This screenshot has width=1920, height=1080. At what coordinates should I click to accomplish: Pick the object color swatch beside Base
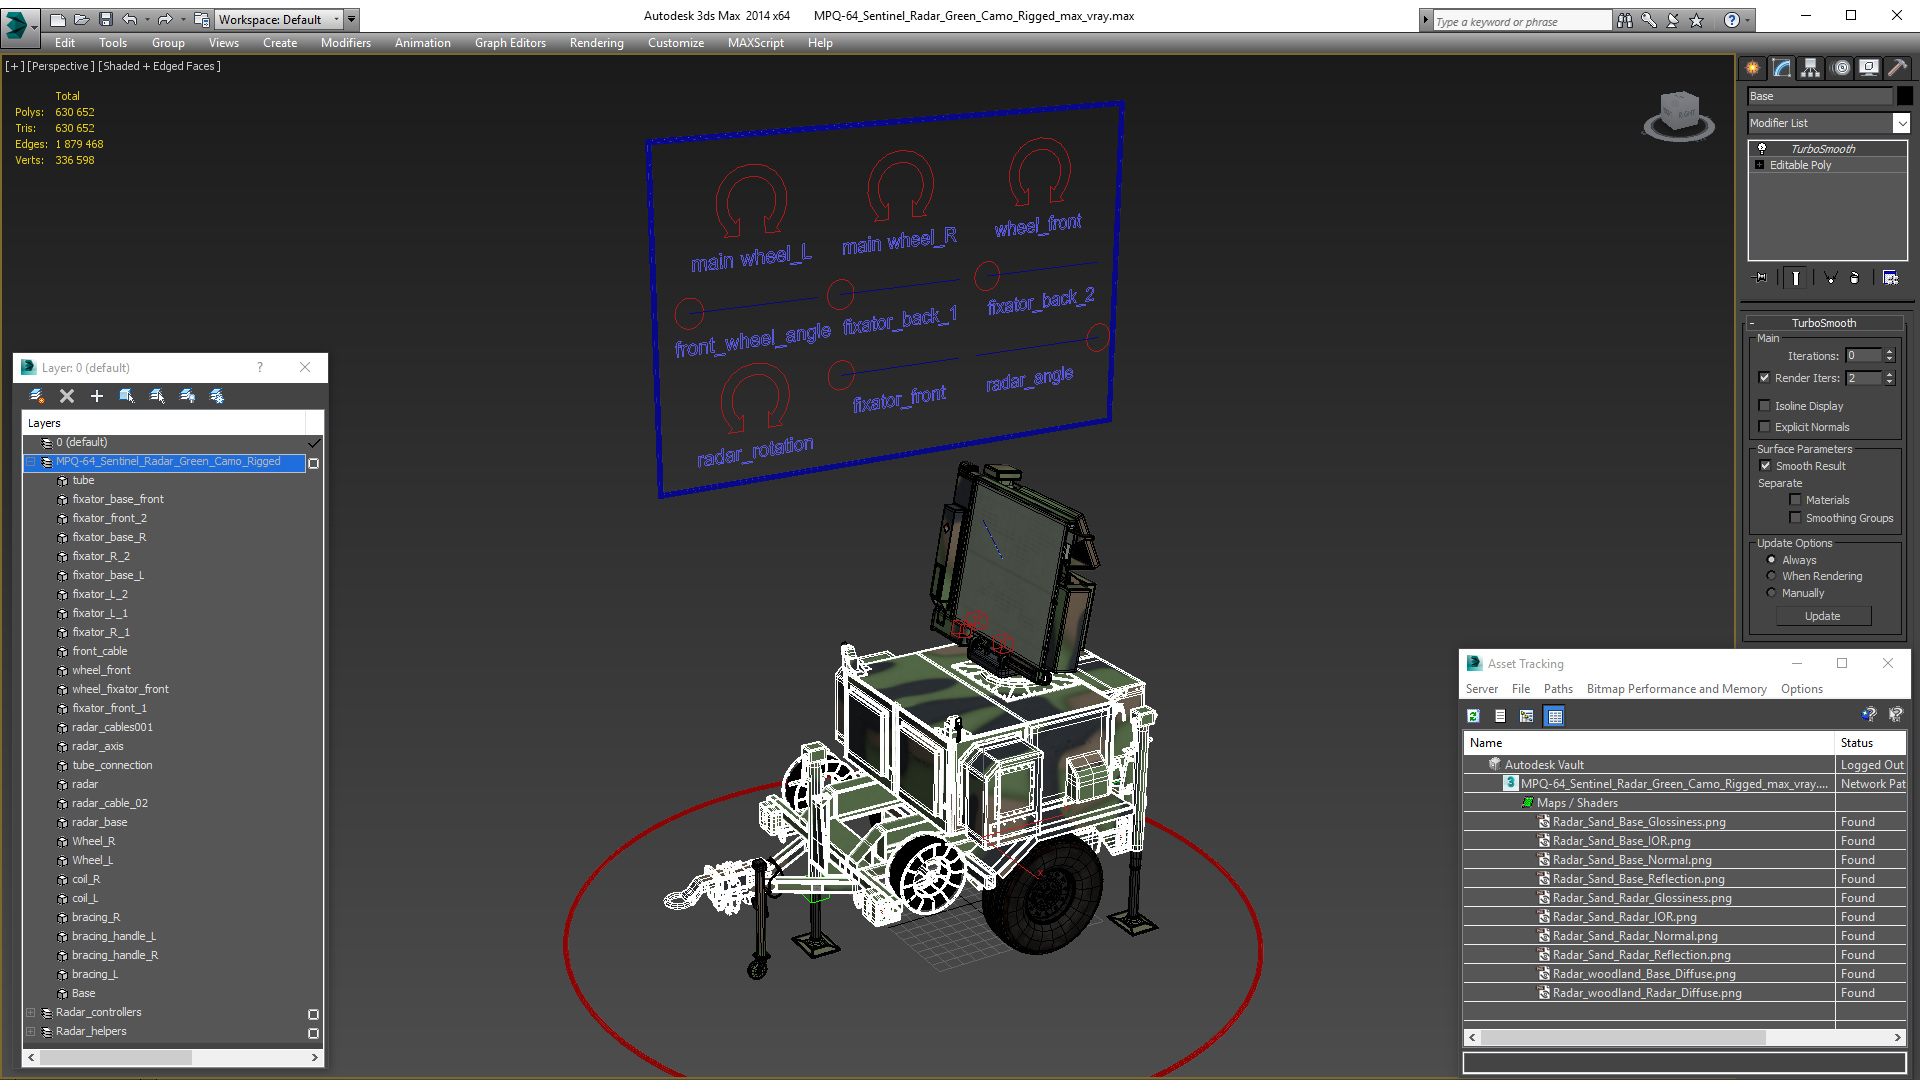coord(1905,96)
